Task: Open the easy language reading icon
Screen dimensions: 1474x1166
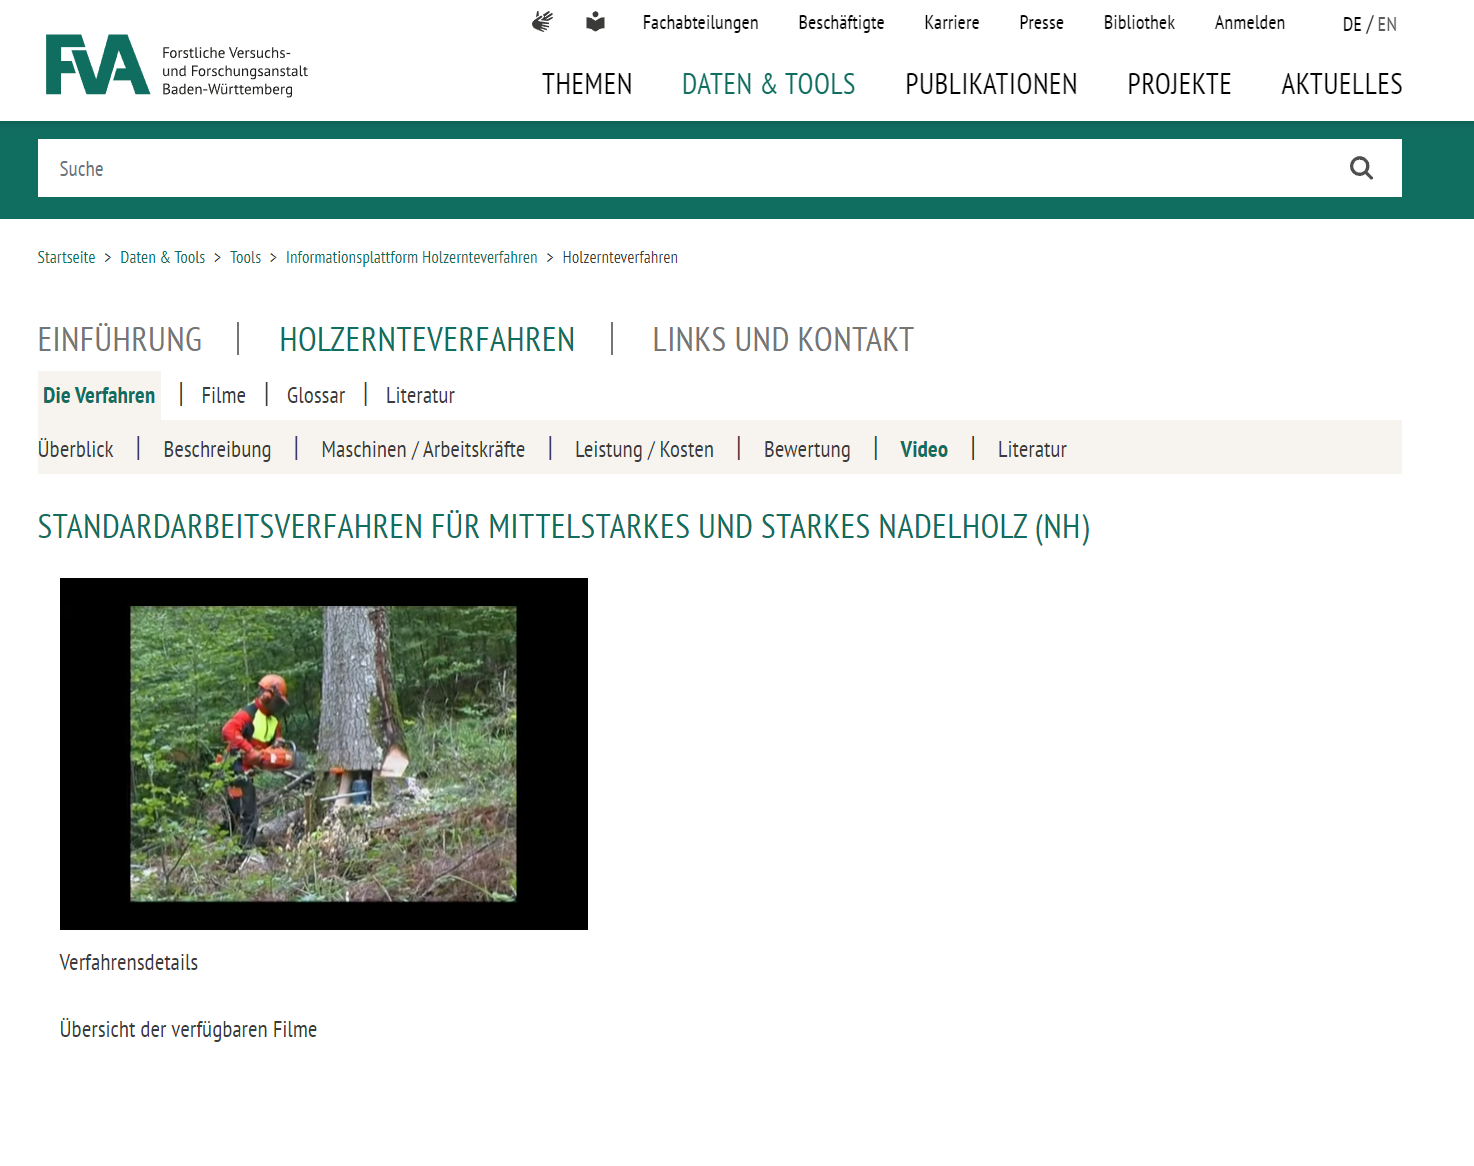Action: point(595,22)
